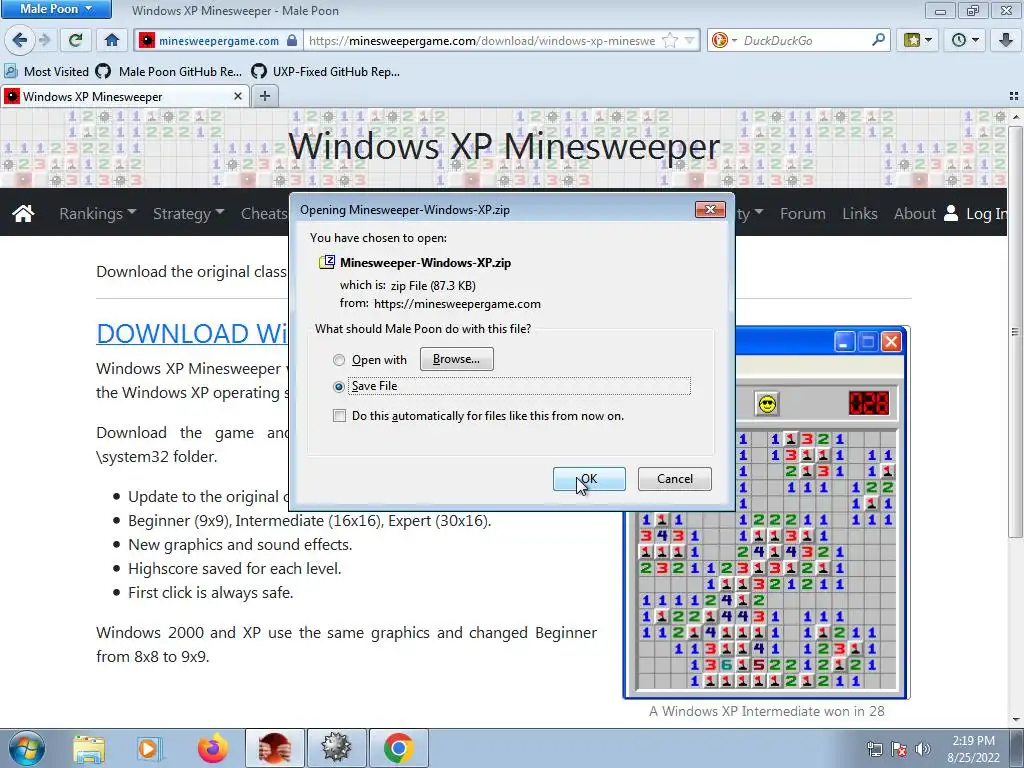This screenshot has width=1024, height=768.
Task: Close the Opening Minesweeper-Windows-XP.zip dialog
Action: [710, 209]
